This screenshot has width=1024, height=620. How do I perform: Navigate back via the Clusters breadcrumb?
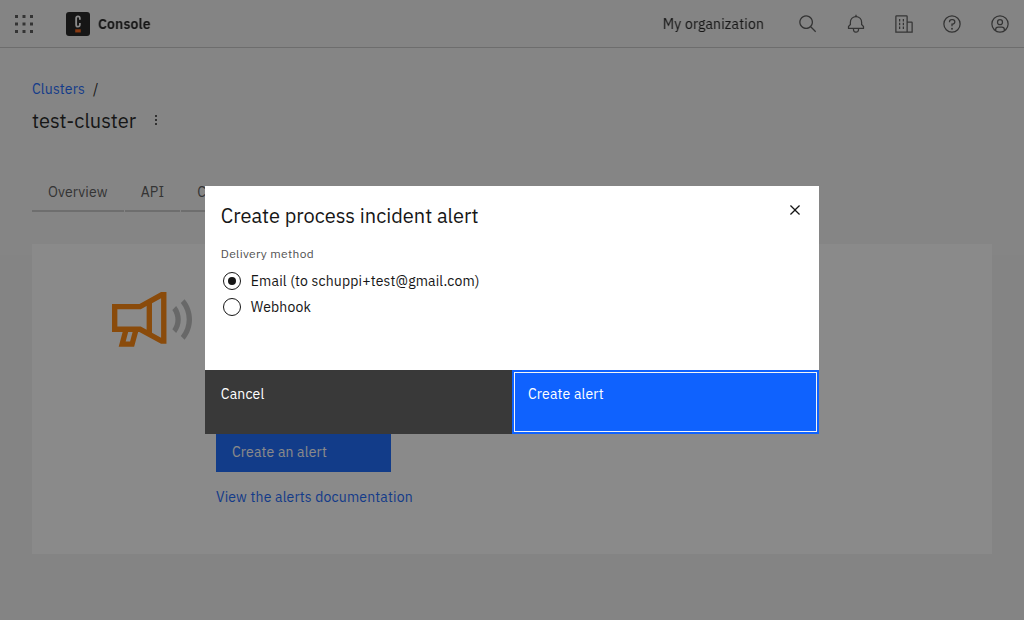(58, 88)
